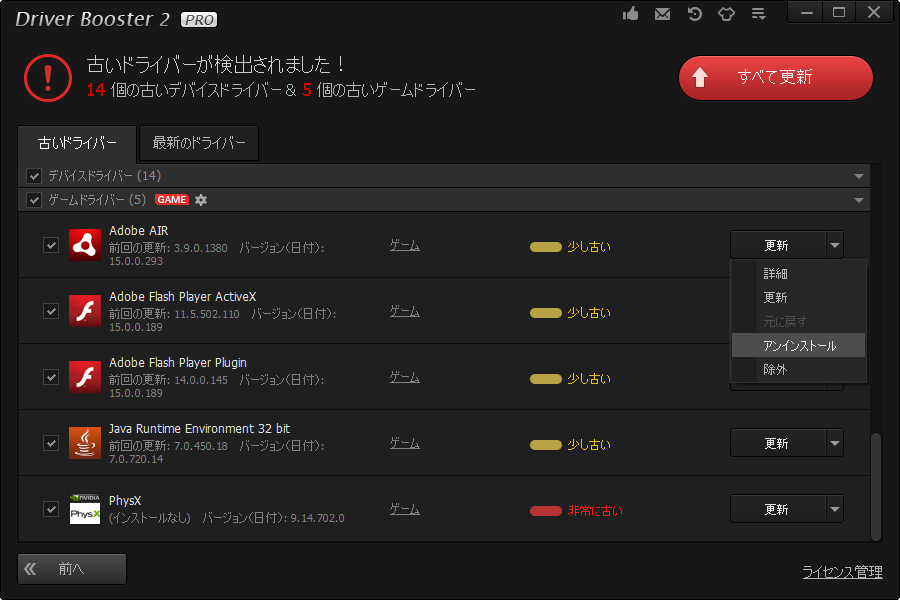This screenshot has width=900, height=600.
Task: Click the 少し古い status for Flash ActiveX
Action: click(x=589, y=313)
